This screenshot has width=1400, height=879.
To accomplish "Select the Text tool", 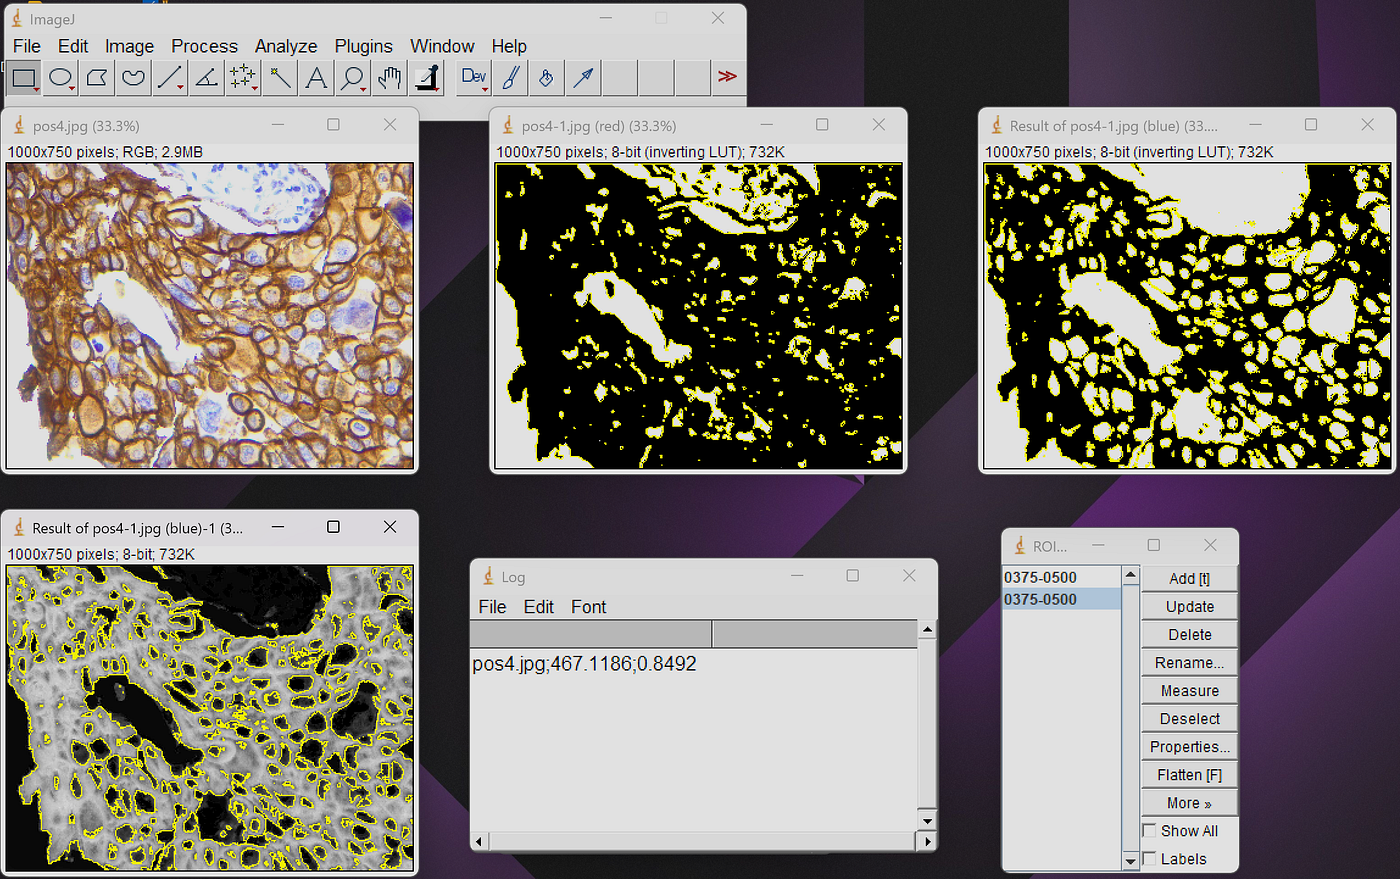I will click(x=314, y=77).
